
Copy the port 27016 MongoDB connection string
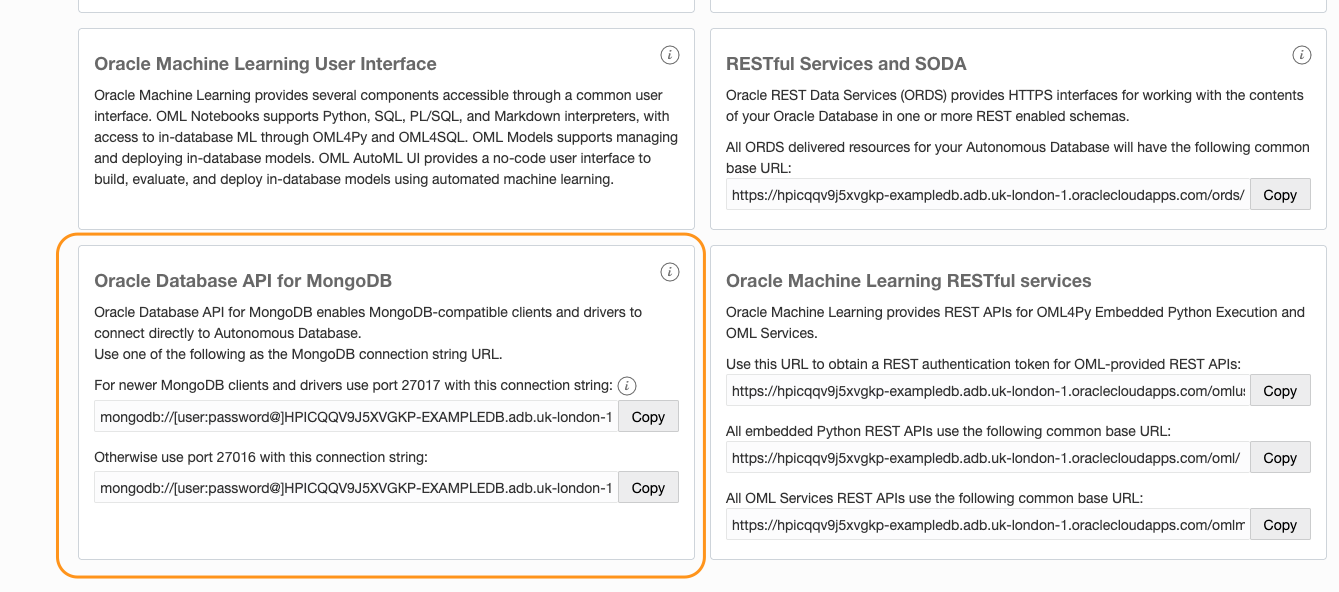click(648, 488)
